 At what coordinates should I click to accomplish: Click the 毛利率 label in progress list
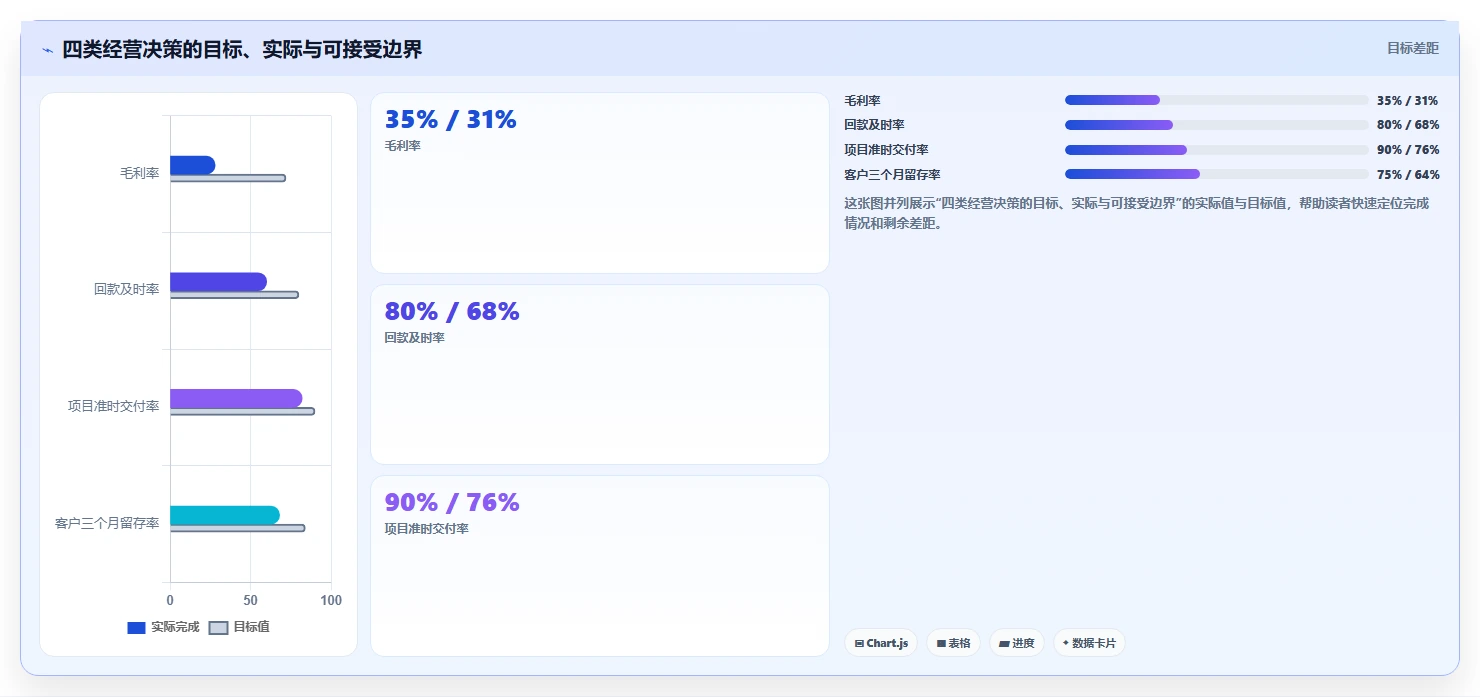click(862, 101)
